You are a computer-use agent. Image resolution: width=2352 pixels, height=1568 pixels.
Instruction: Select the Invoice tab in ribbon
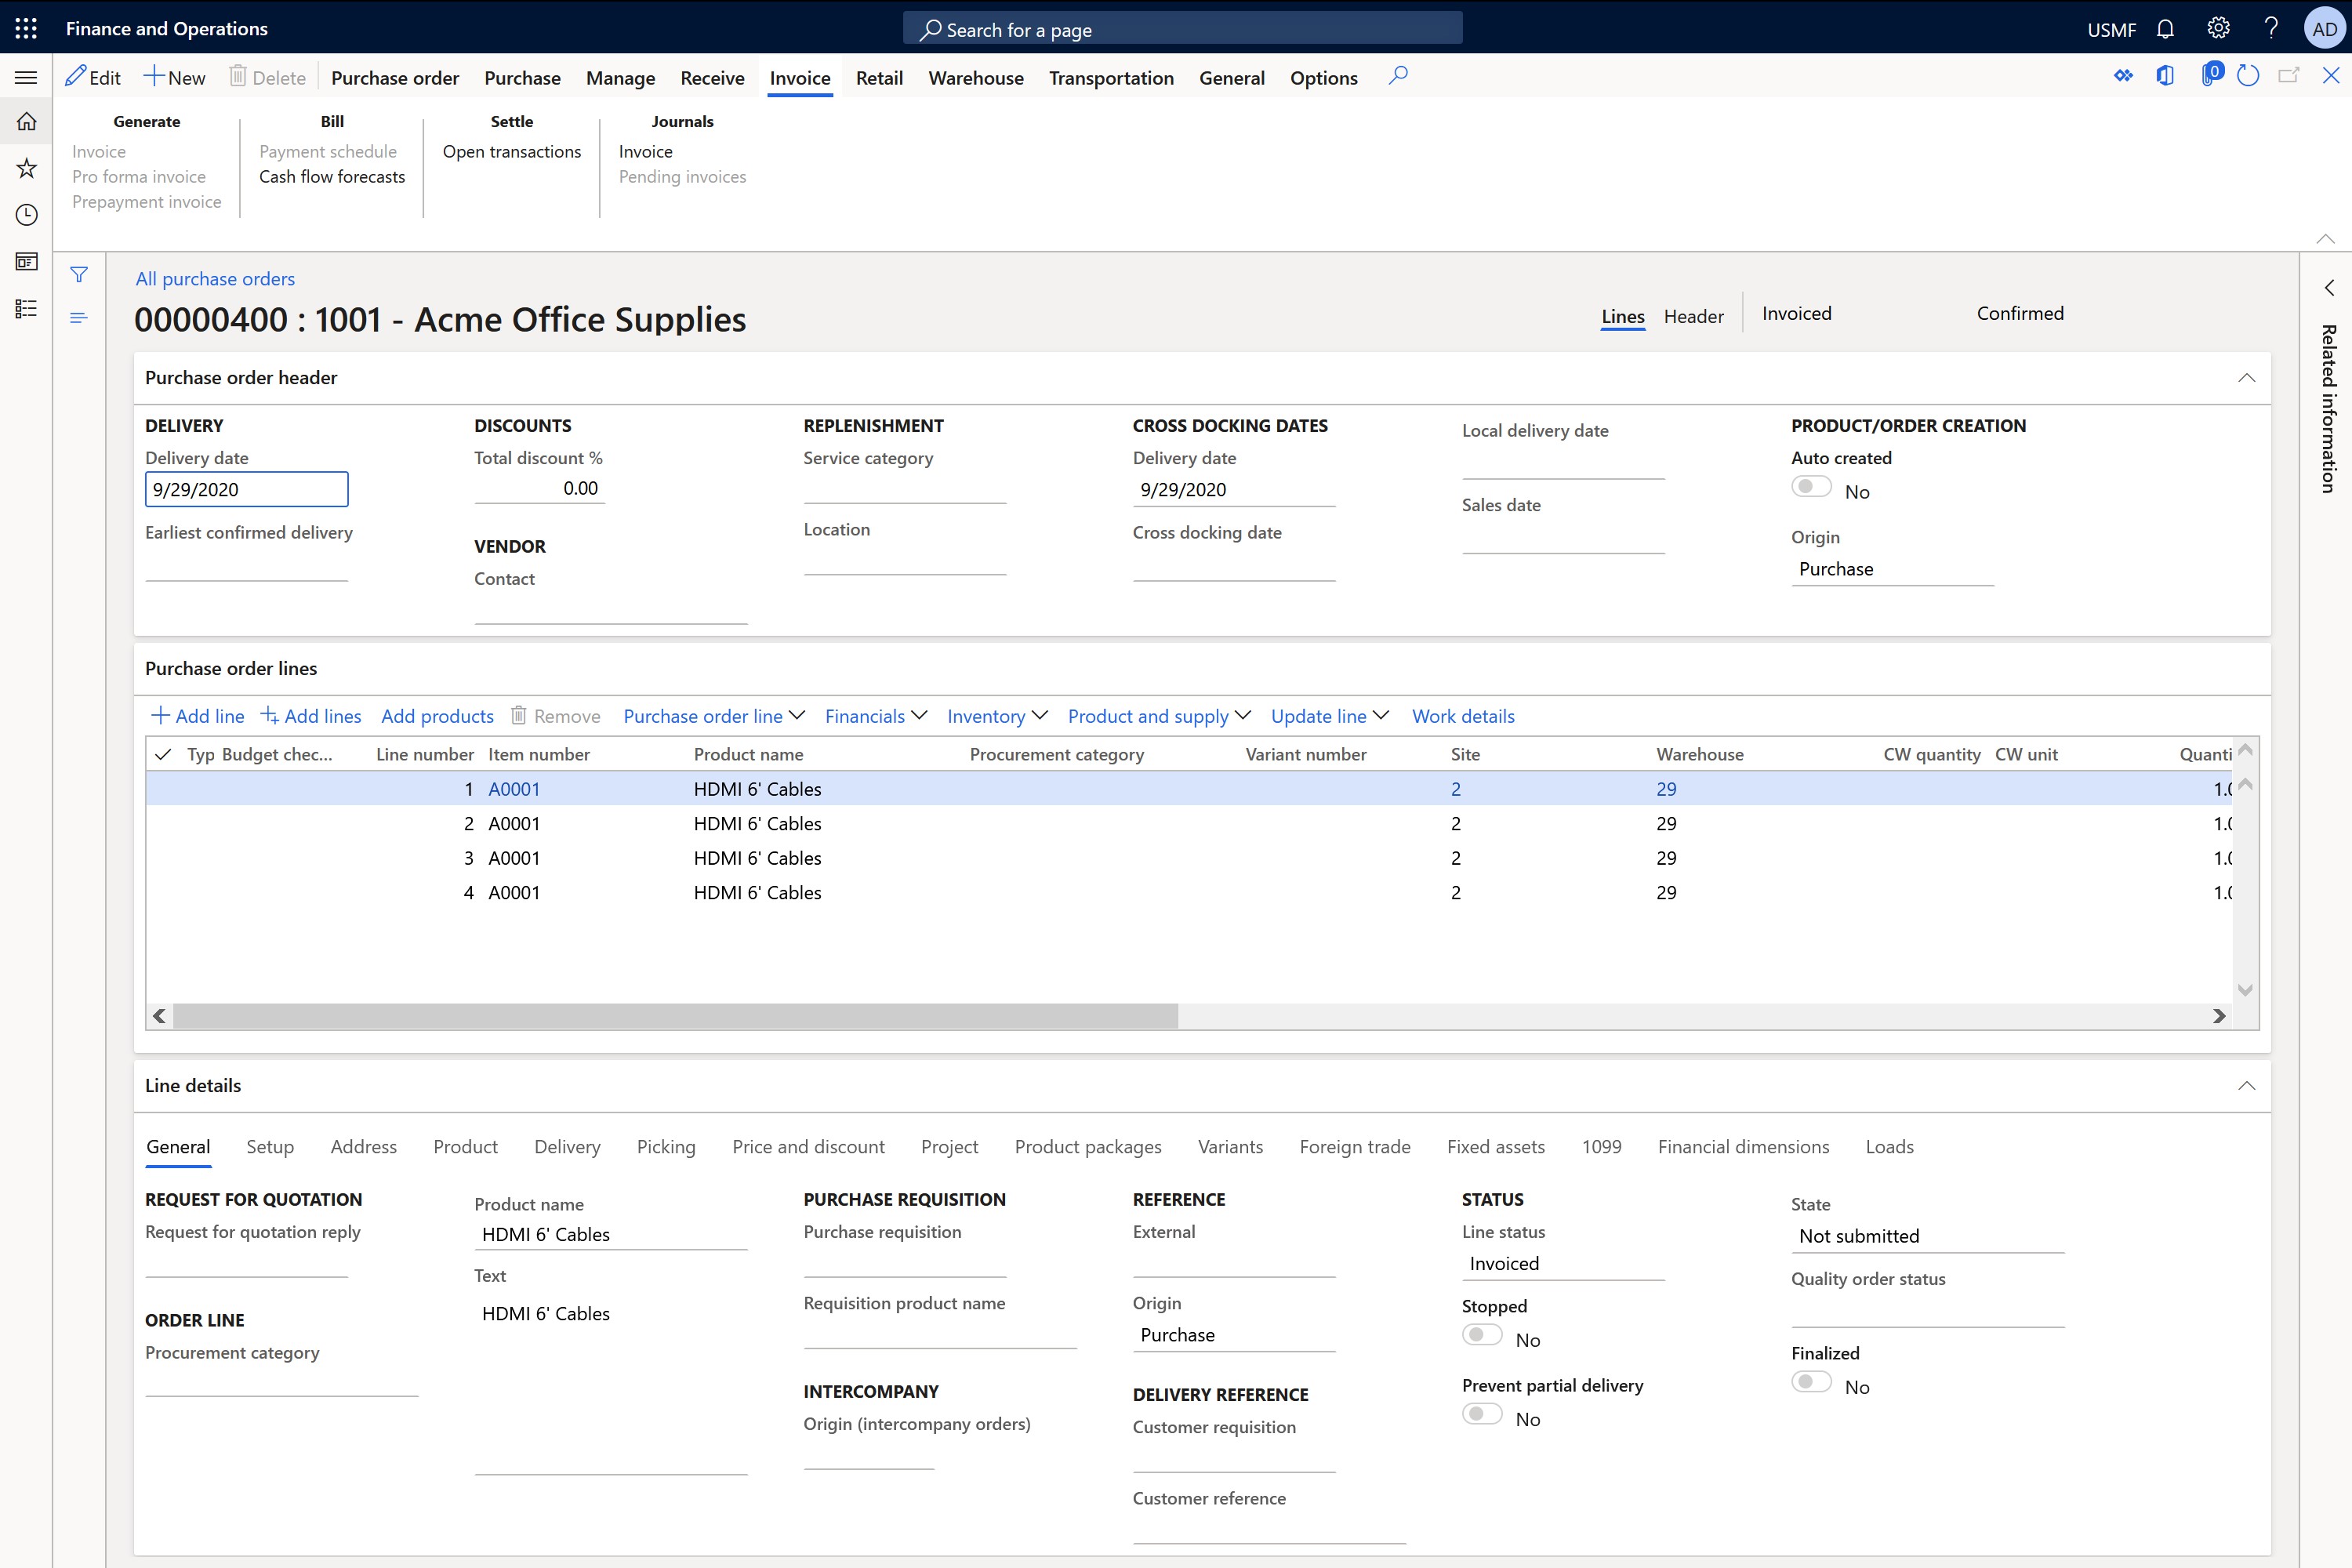point(800,77)
